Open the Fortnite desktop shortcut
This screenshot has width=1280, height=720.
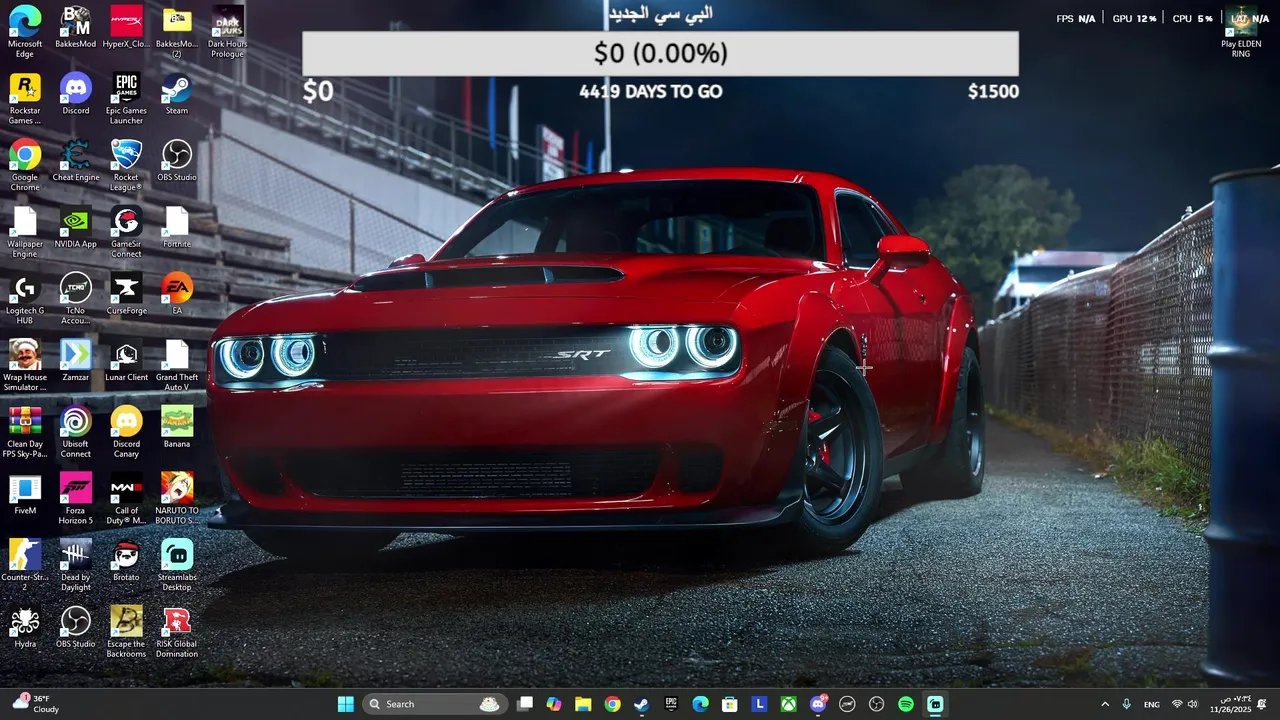point(177,226)
